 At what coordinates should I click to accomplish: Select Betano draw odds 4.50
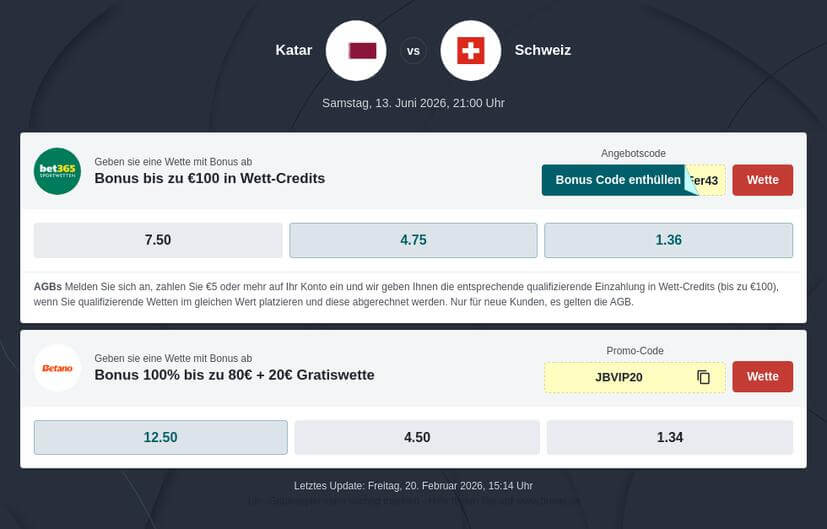417,437
